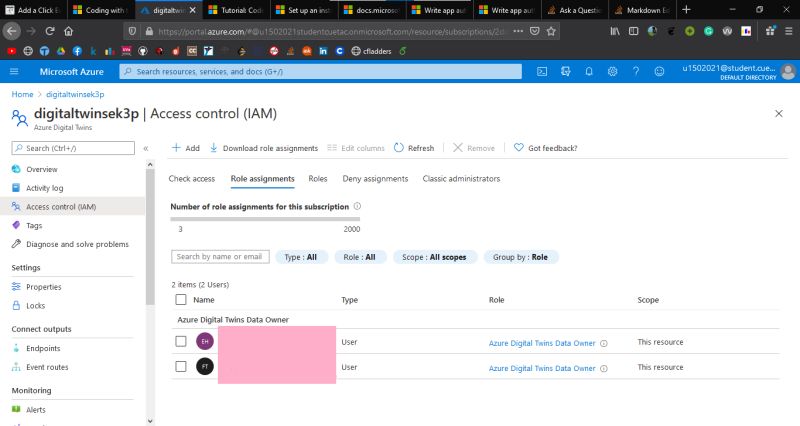Click info icon beside role in EH row
Screen dimensions: 800x426
click(x=604, y=343)
